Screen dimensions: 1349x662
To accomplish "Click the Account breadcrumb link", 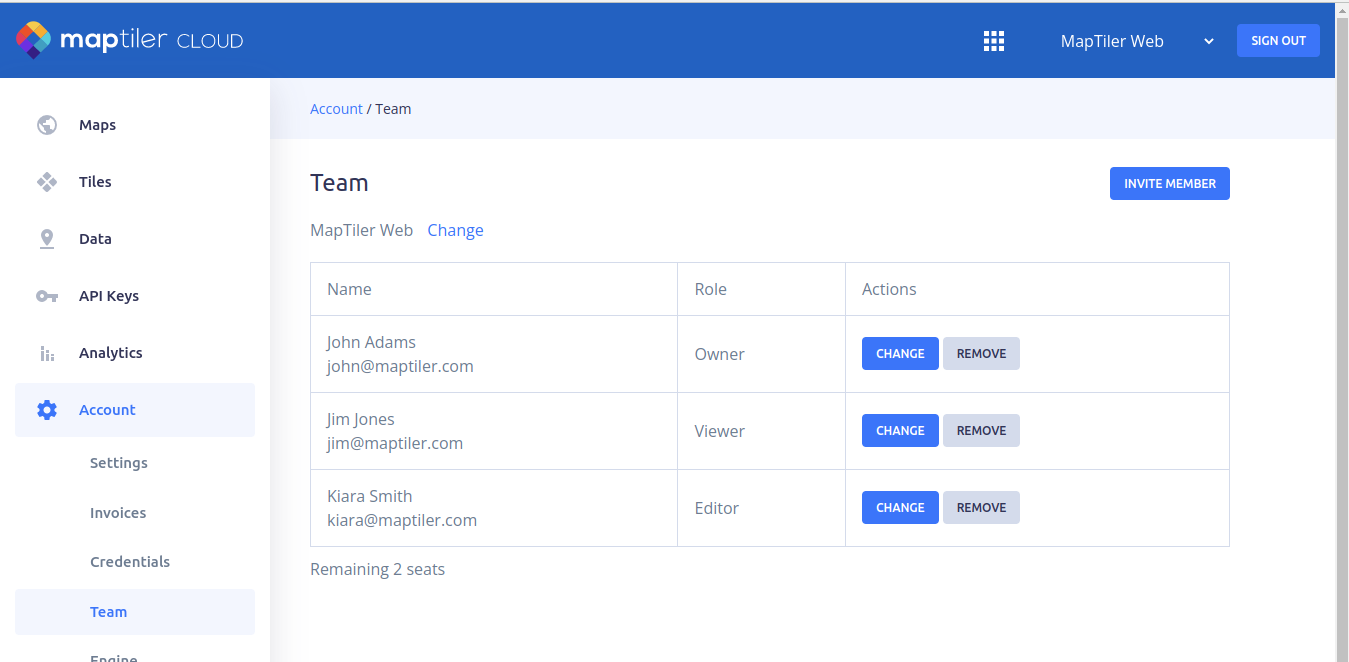I will [x=336, y=109].
